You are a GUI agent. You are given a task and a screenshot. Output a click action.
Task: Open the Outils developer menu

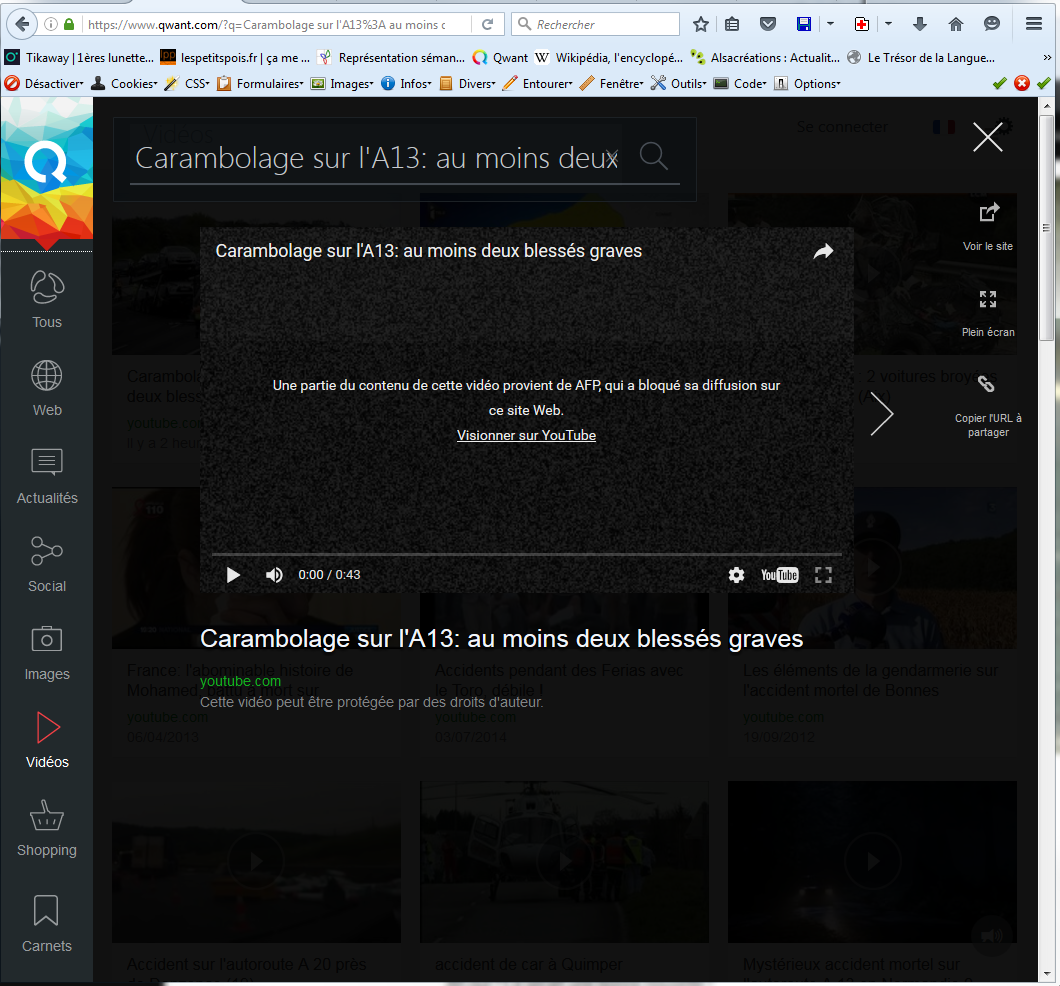pos(679,83)
